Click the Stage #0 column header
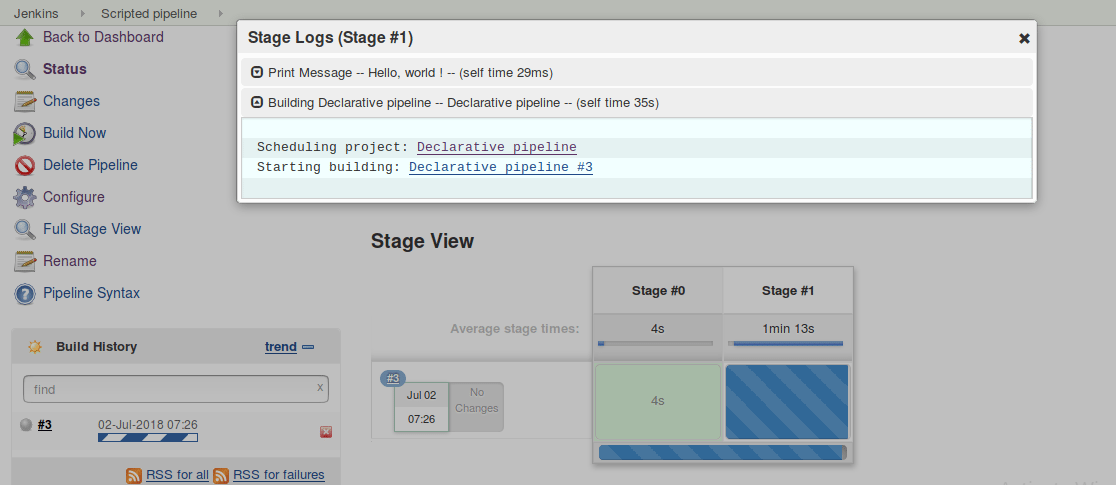The width and height of the screenshot is (1116, 485). click(x=658, y=291)
